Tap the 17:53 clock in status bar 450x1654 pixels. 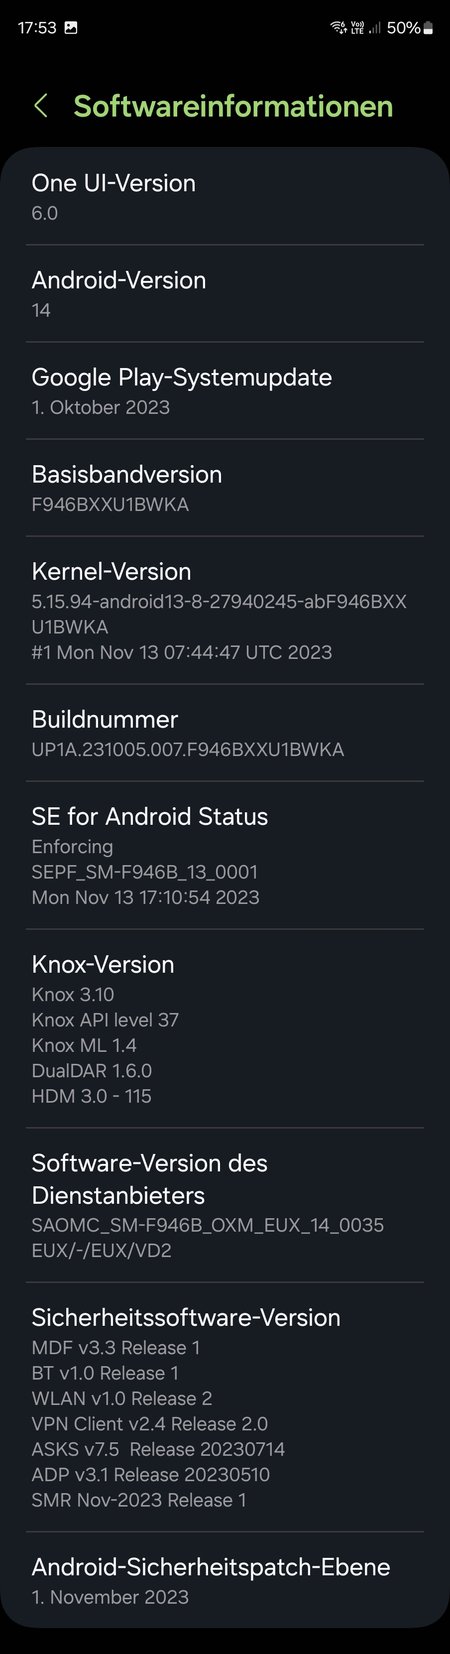[x=37, y=28]
